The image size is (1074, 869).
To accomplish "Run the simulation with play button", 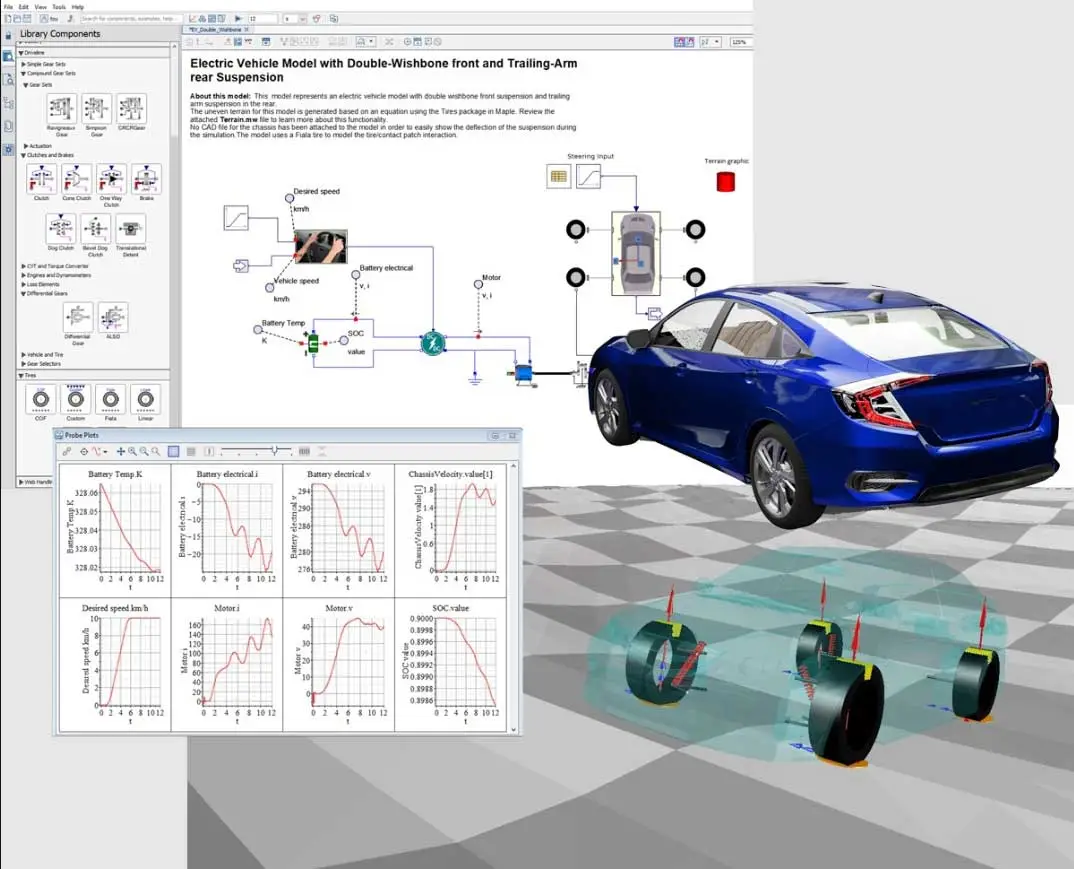I will click(x=238, y=18).
